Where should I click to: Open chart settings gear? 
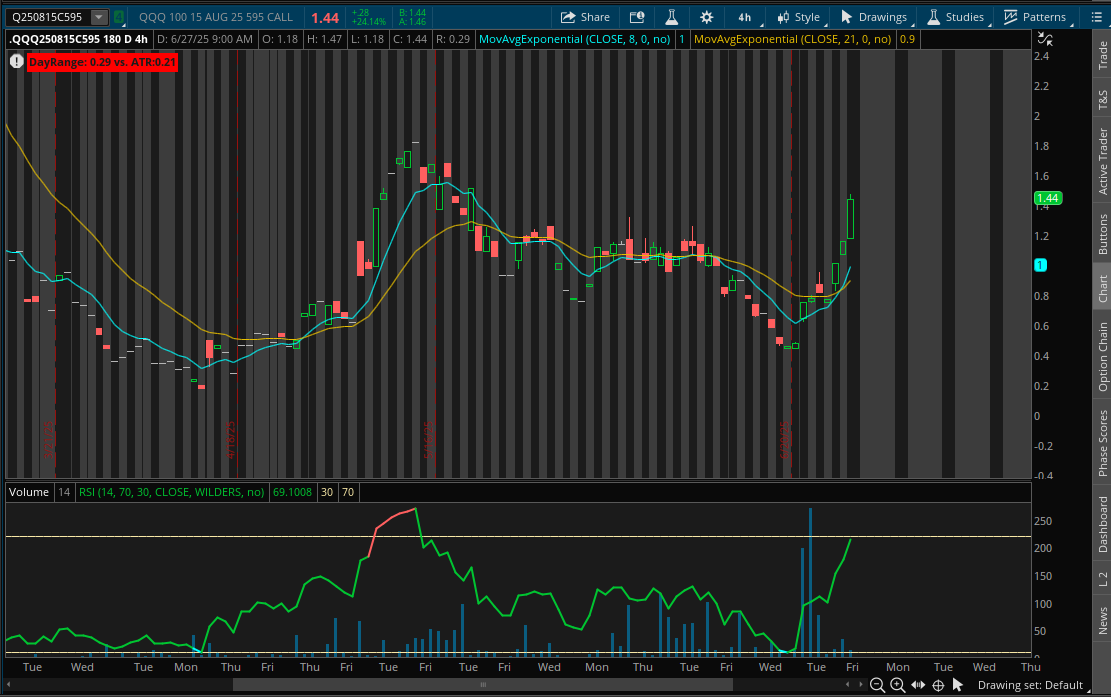click(x=706, y=17)
